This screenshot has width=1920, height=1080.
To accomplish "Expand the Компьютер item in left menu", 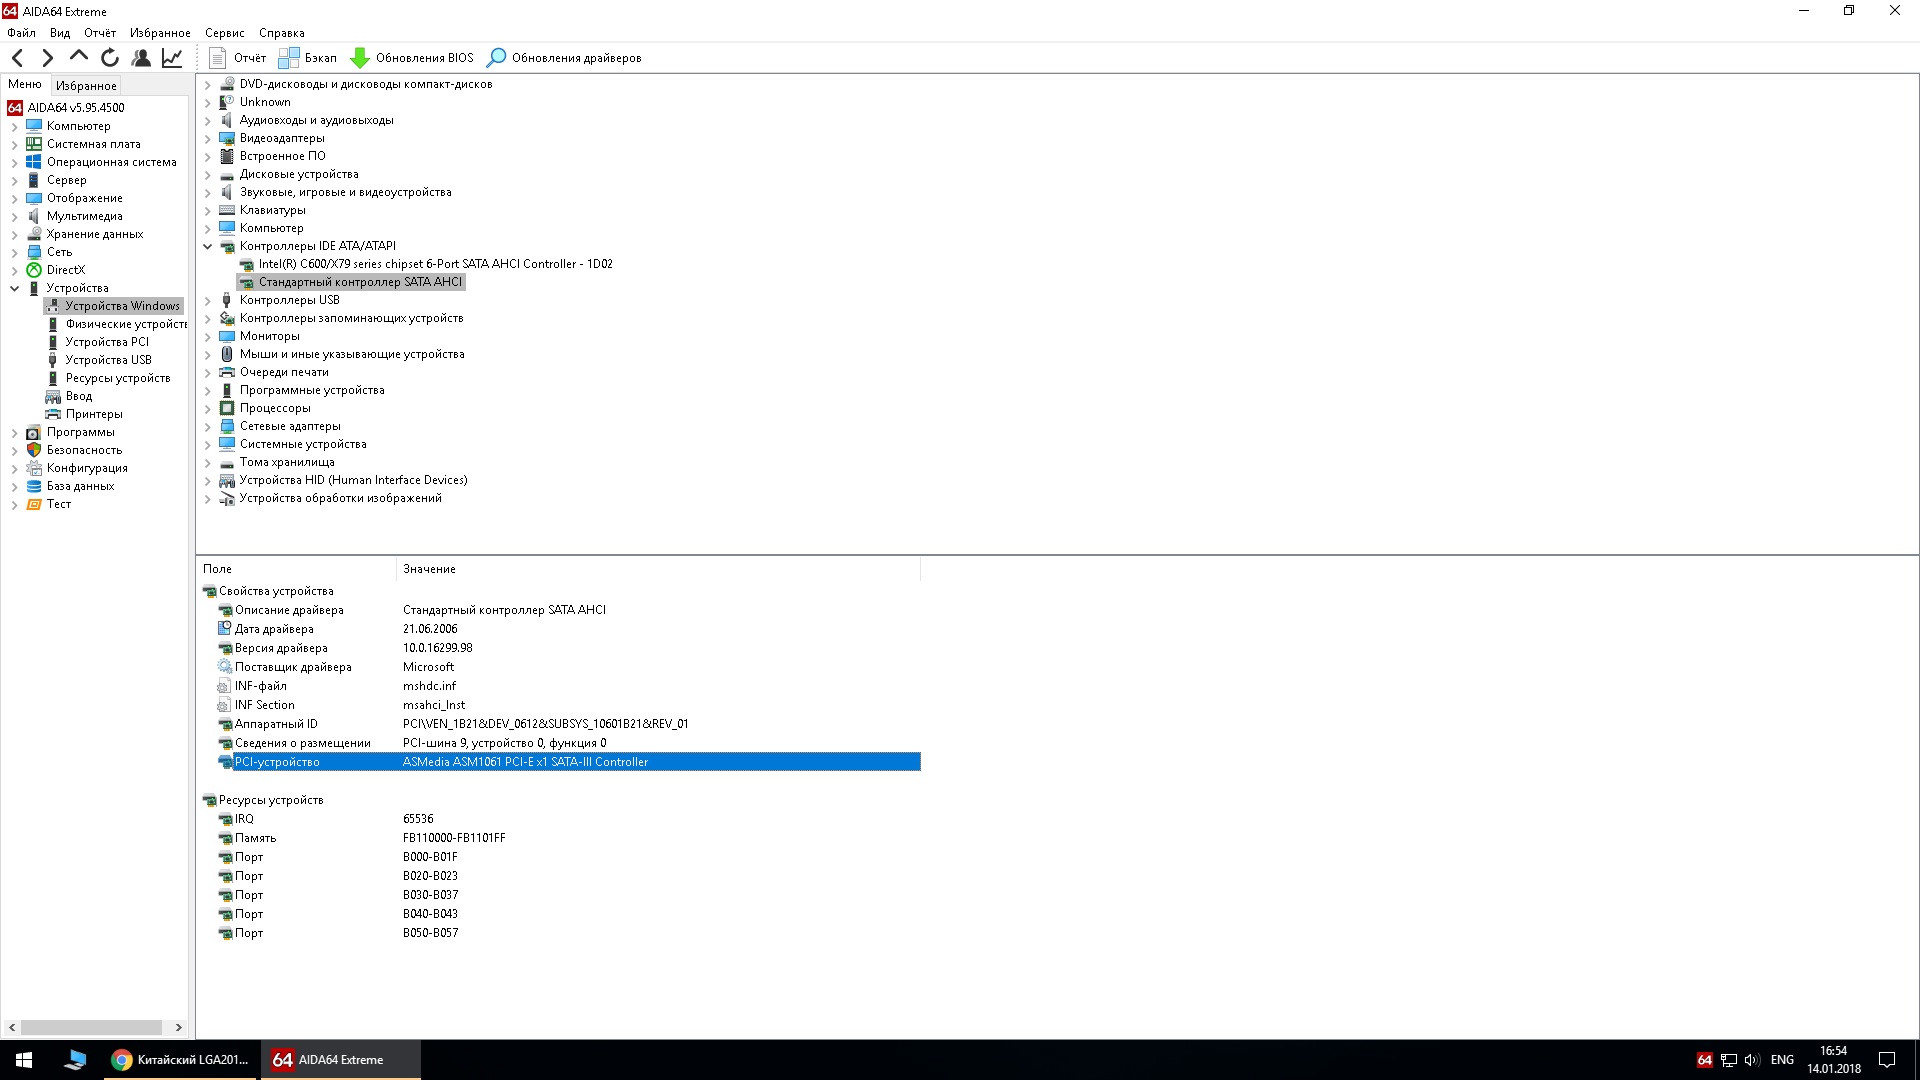I will 15,126.
